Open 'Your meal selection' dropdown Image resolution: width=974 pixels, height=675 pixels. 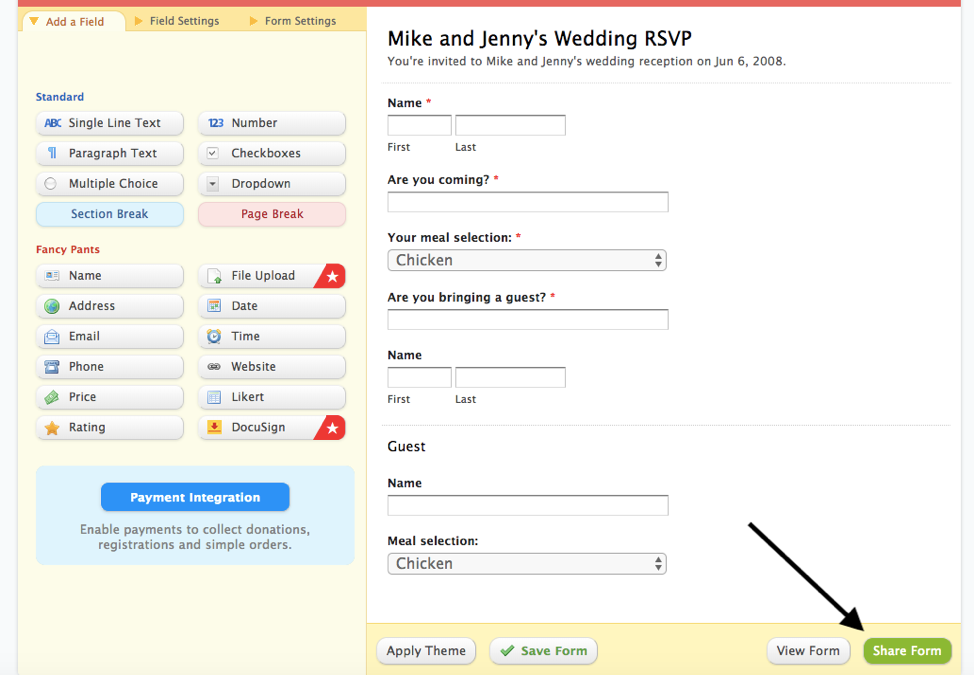coord(527,260)
